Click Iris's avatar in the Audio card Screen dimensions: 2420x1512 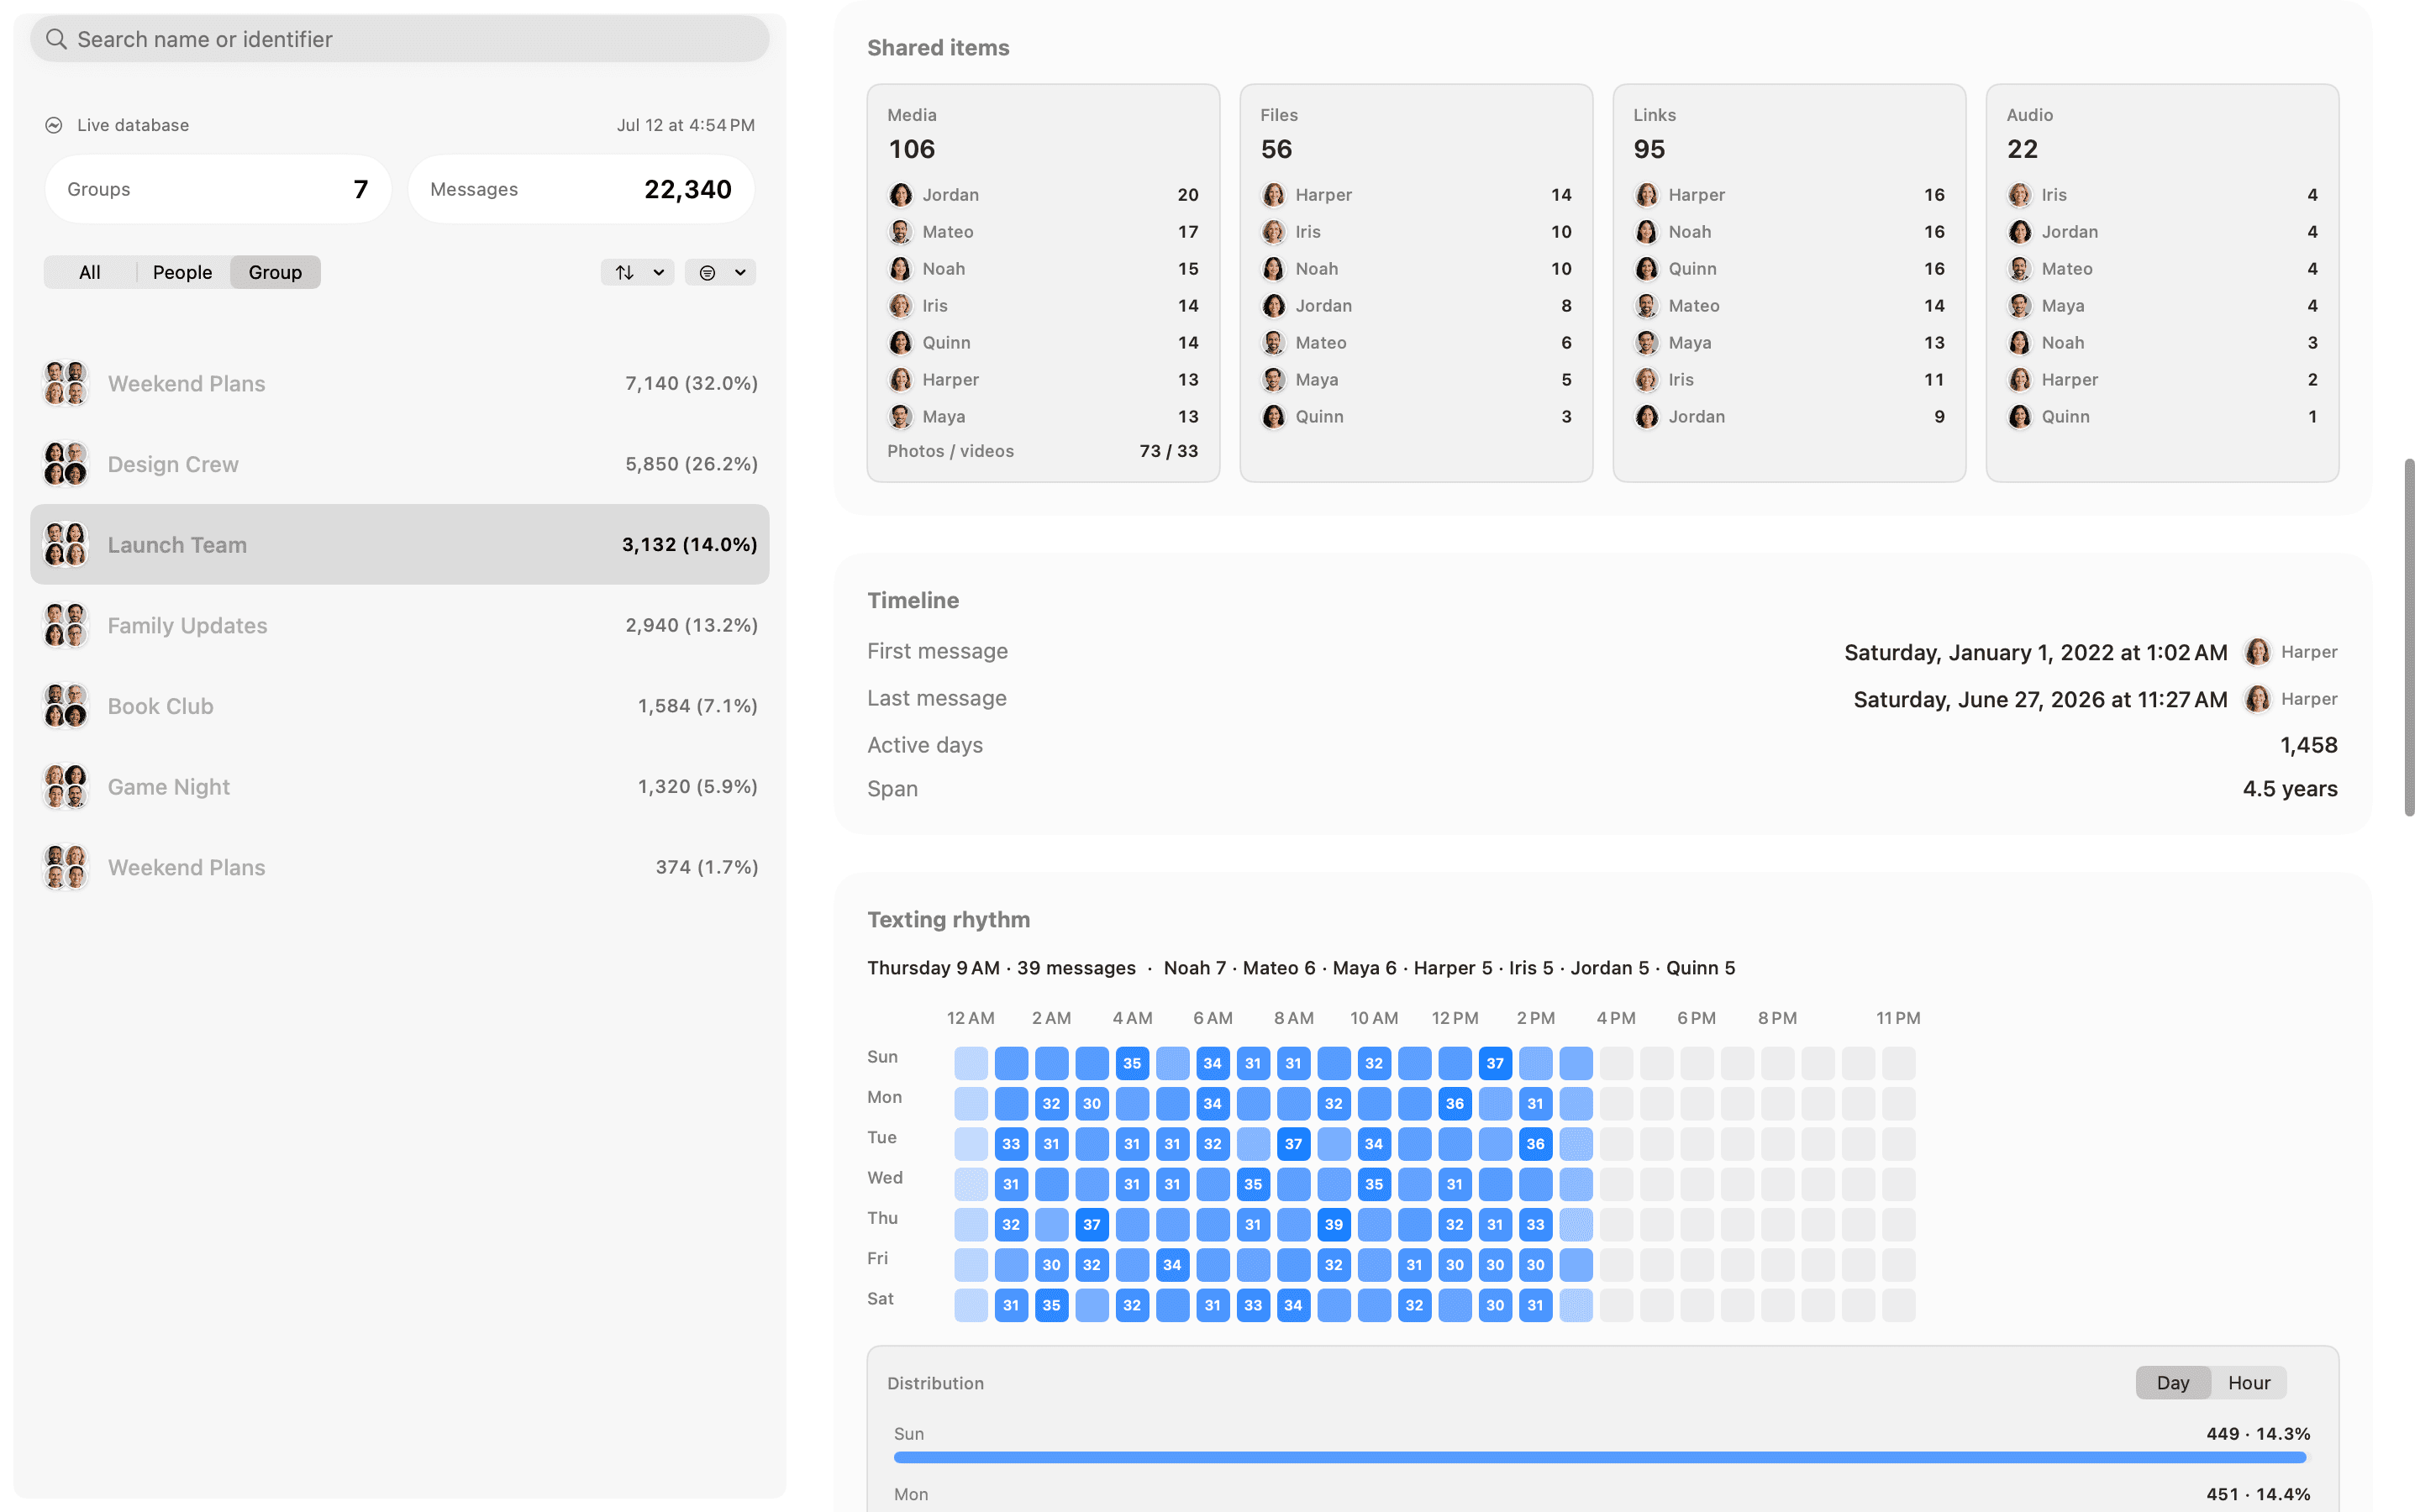2020,195
